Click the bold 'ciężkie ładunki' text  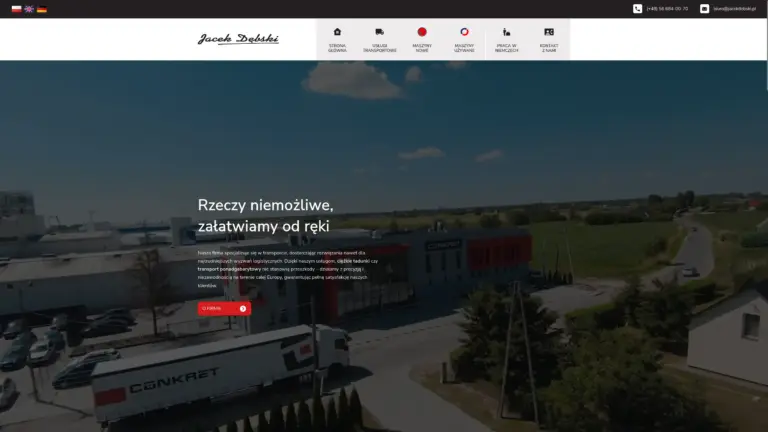click(353, 261)
